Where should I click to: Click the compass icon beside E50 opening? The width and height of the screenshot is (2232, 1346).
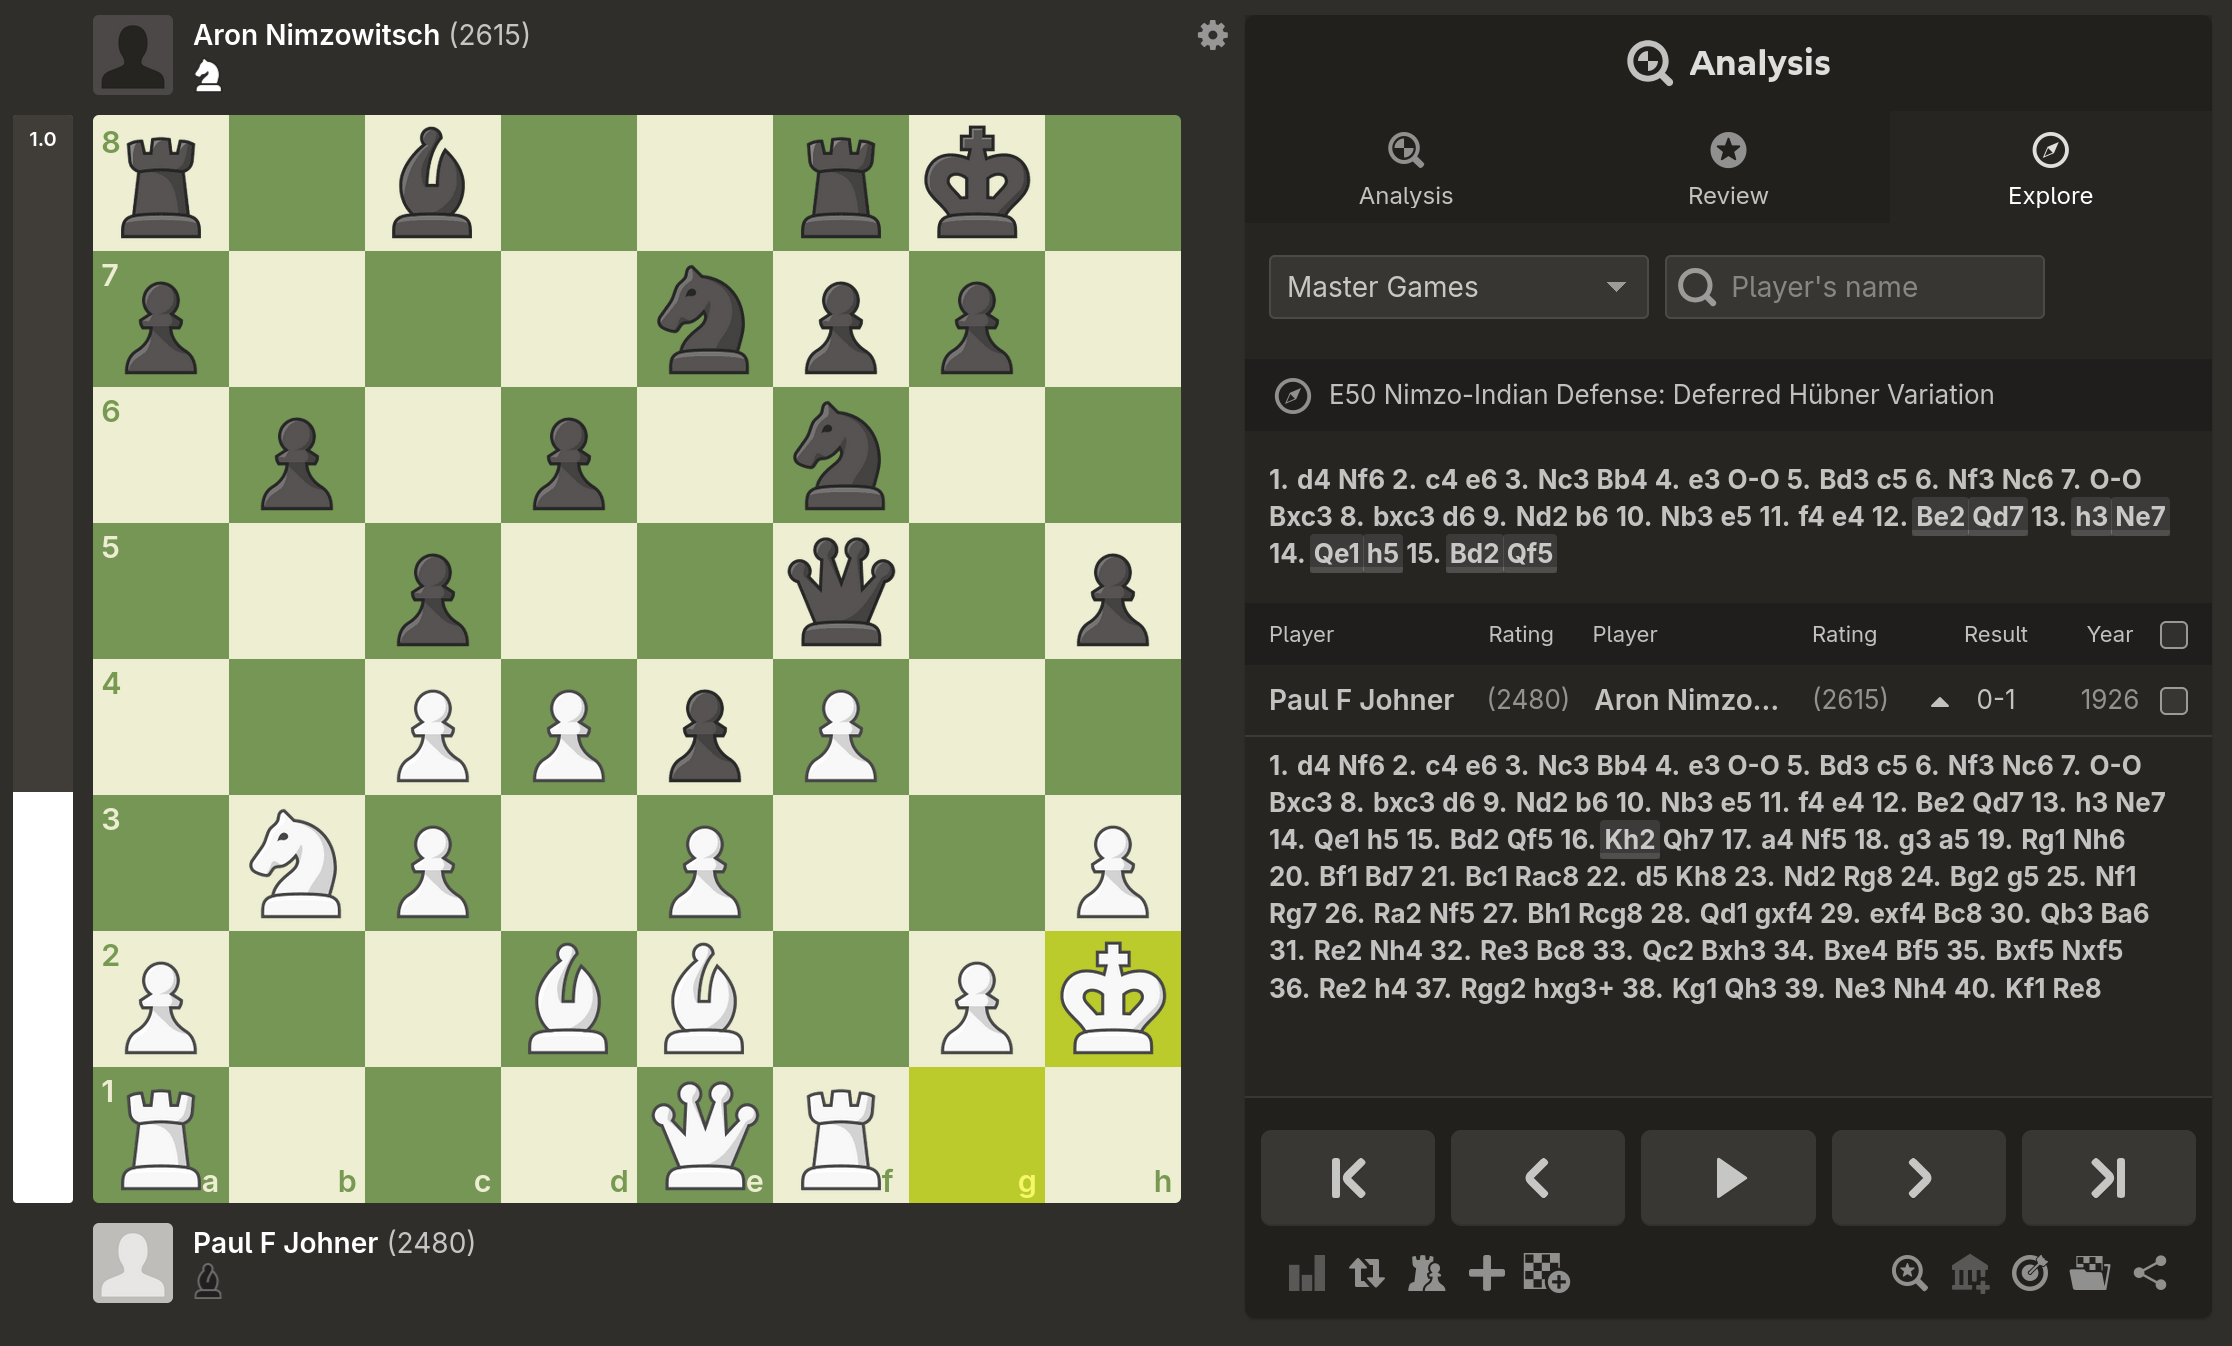tap(1293, 395)
